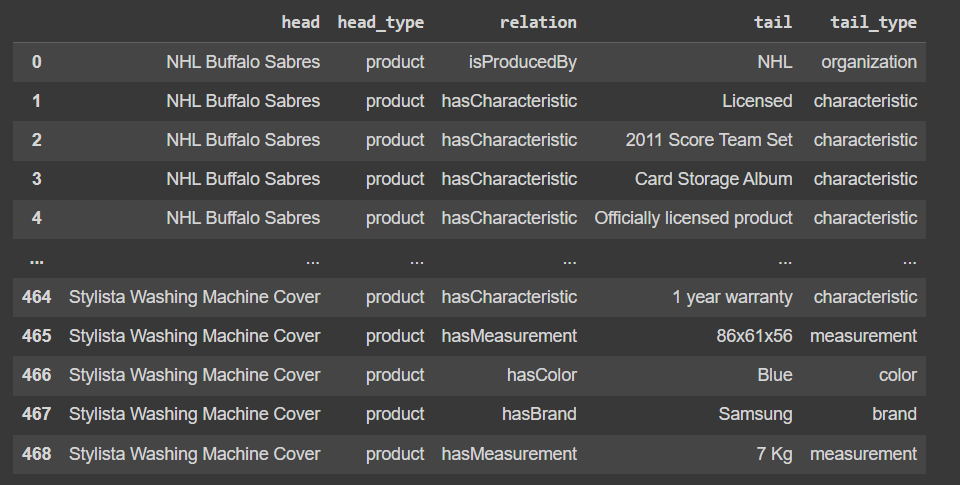
Task: Click the 'head_type' column header
Action: coord(381,23)
